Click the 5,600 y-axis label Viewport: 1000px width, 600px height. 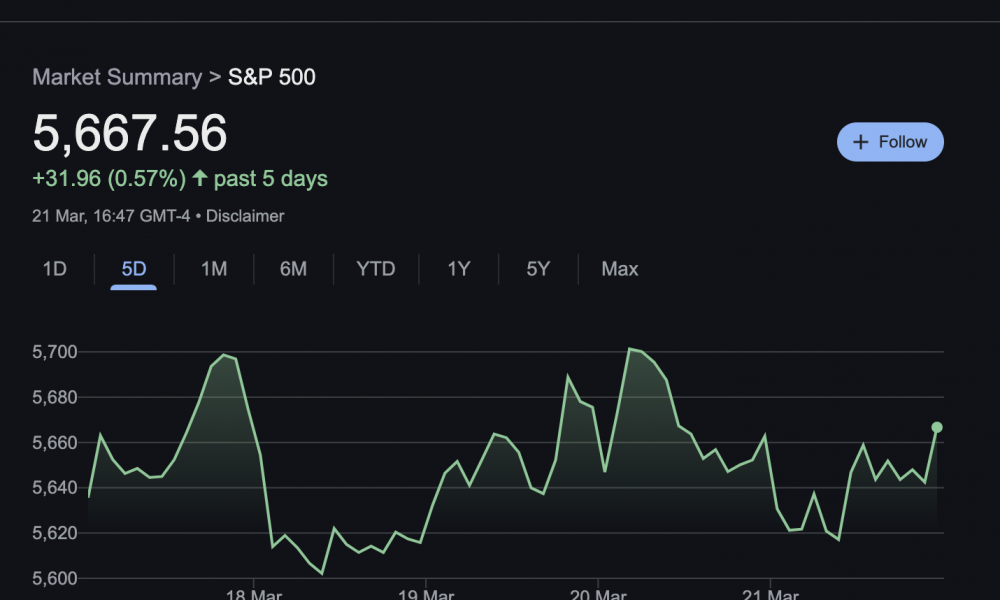click(55, 578)
